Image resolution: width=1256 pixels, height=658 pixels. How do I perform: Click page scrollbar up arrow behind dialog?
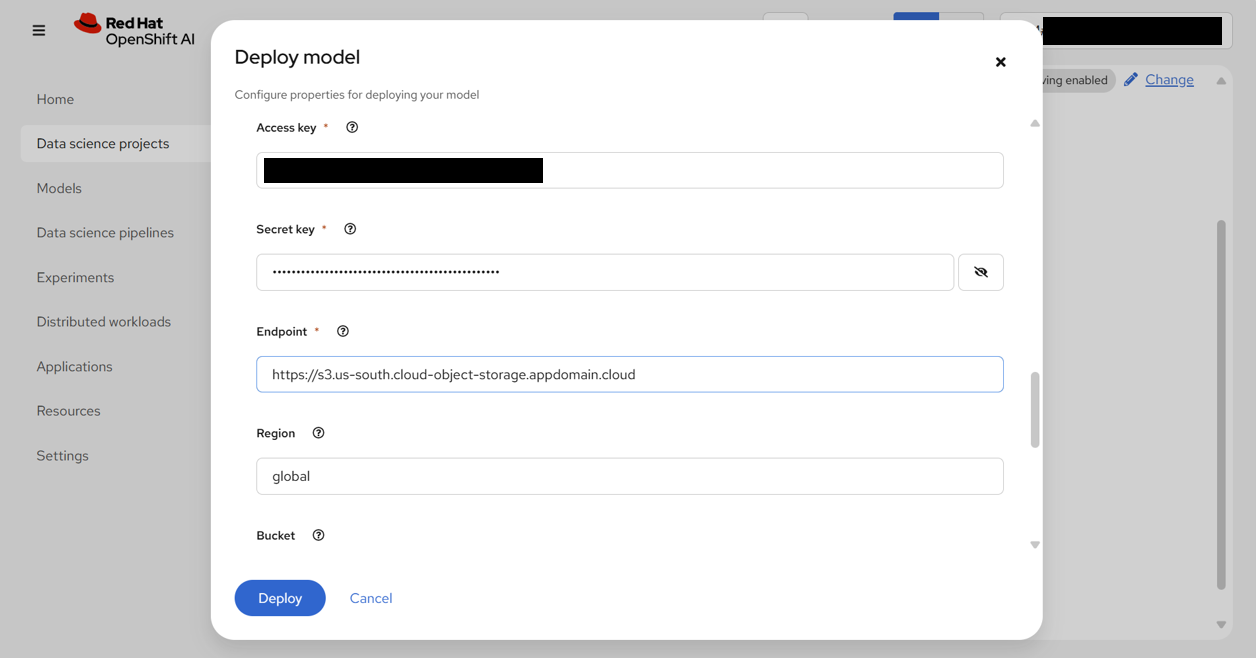pos(1221,81)
